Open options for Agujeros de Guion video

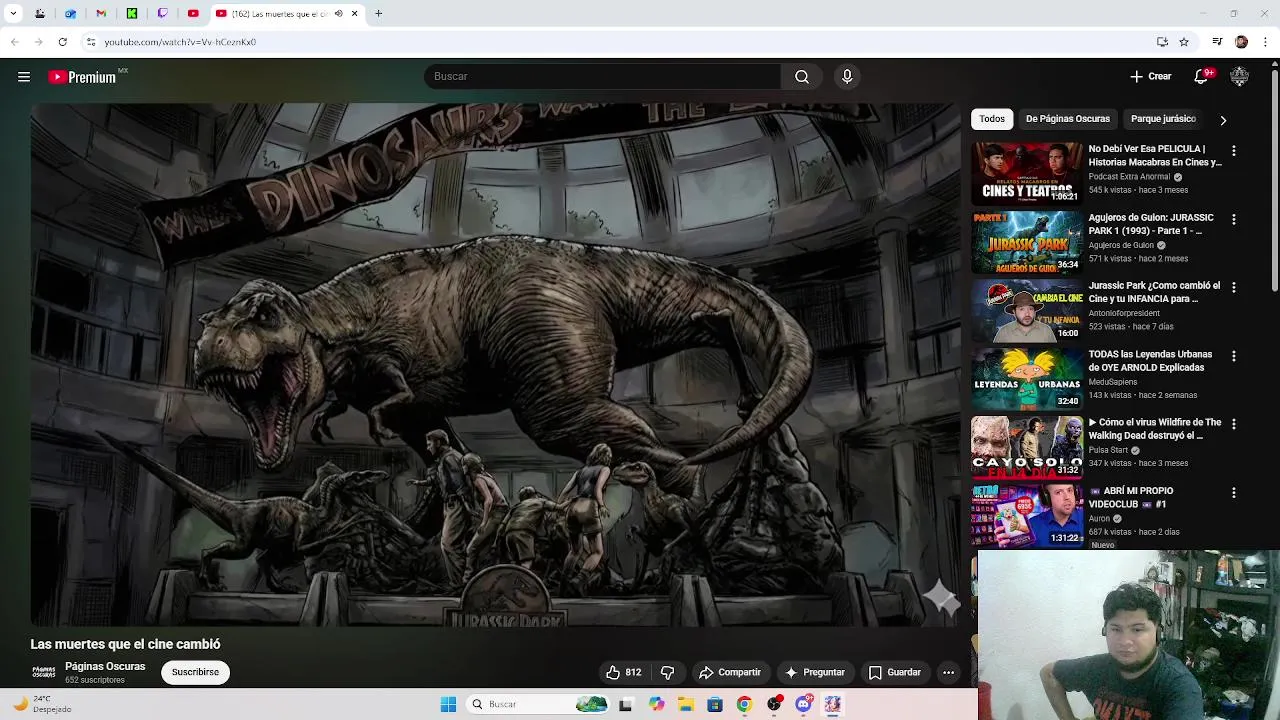point(1233,219)
